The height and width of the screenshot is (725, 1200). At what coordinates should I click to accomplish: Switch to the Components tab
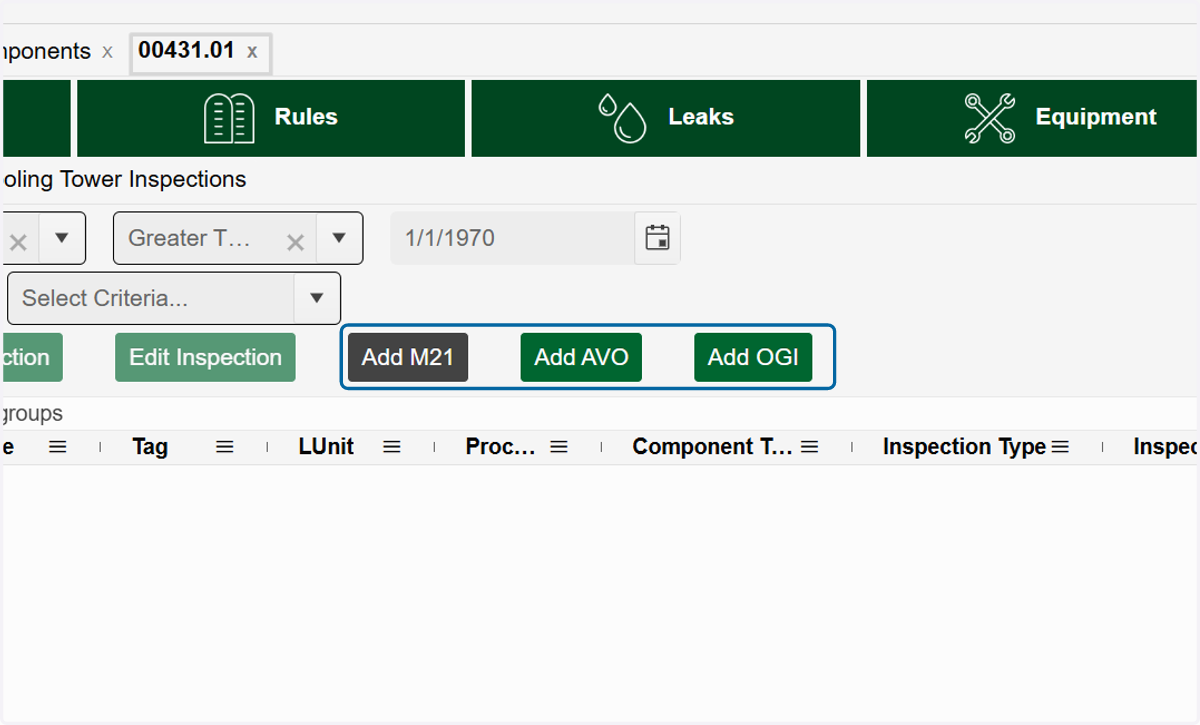[x=45, y=52]
